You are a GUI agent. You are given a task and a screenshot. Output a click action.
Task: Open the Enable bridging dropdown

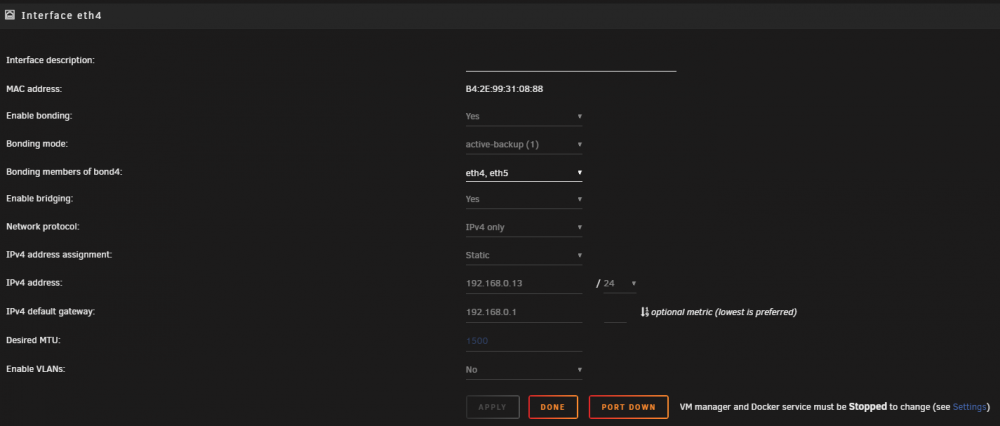[x=524, y=199]
